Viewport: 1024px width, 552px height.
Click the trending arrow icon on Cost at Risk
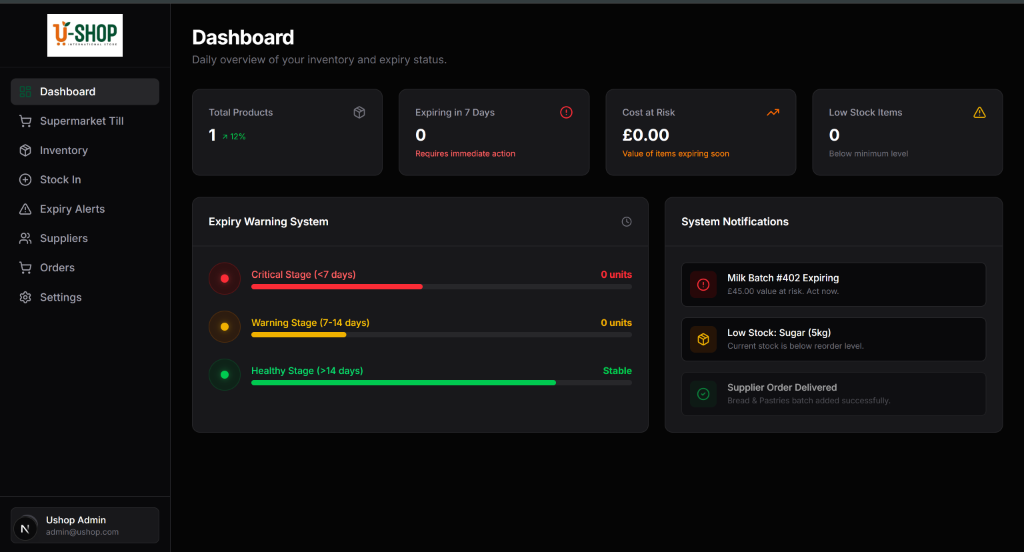[x=773, y=113]
